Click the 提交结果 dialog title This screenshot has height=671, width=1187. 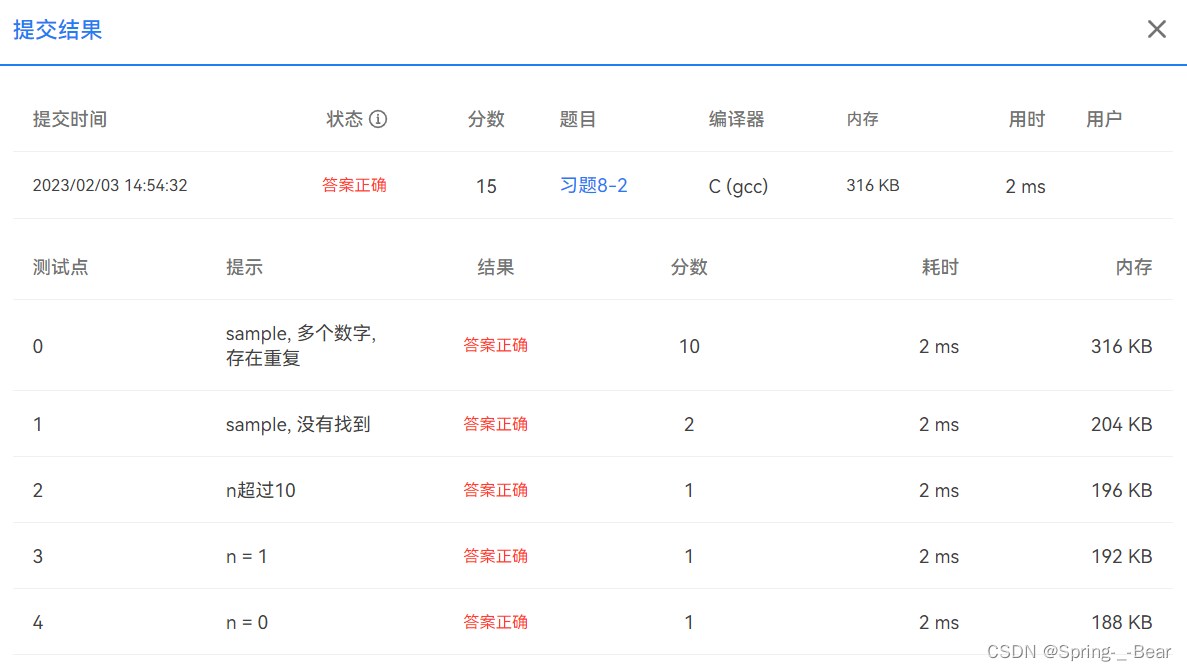point(58,30)
